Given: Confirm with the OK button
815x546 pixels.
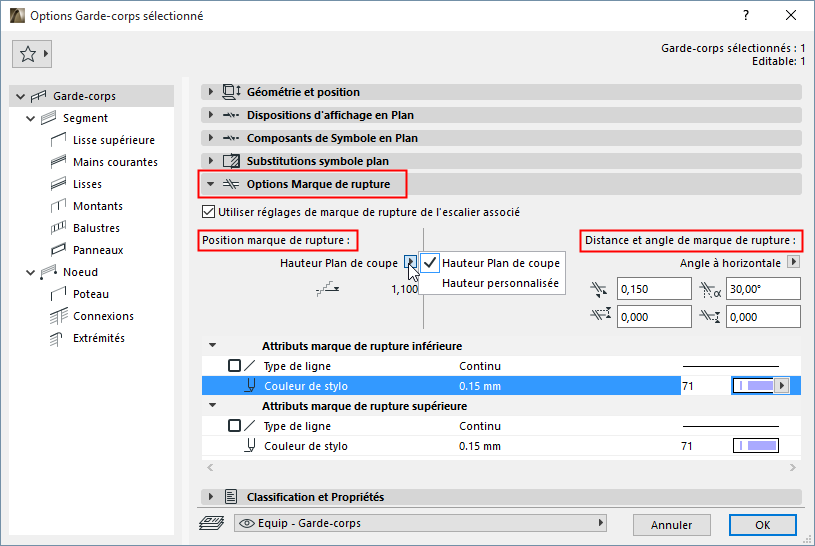Looking at the screenshot, I should [763, 525].
